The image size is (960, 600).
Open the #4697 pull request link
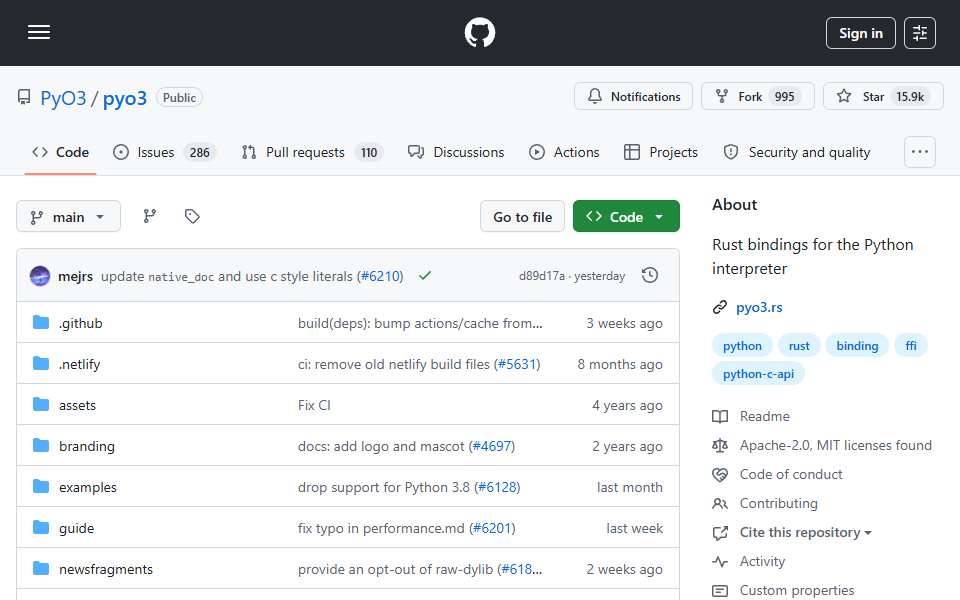[492, 446]
